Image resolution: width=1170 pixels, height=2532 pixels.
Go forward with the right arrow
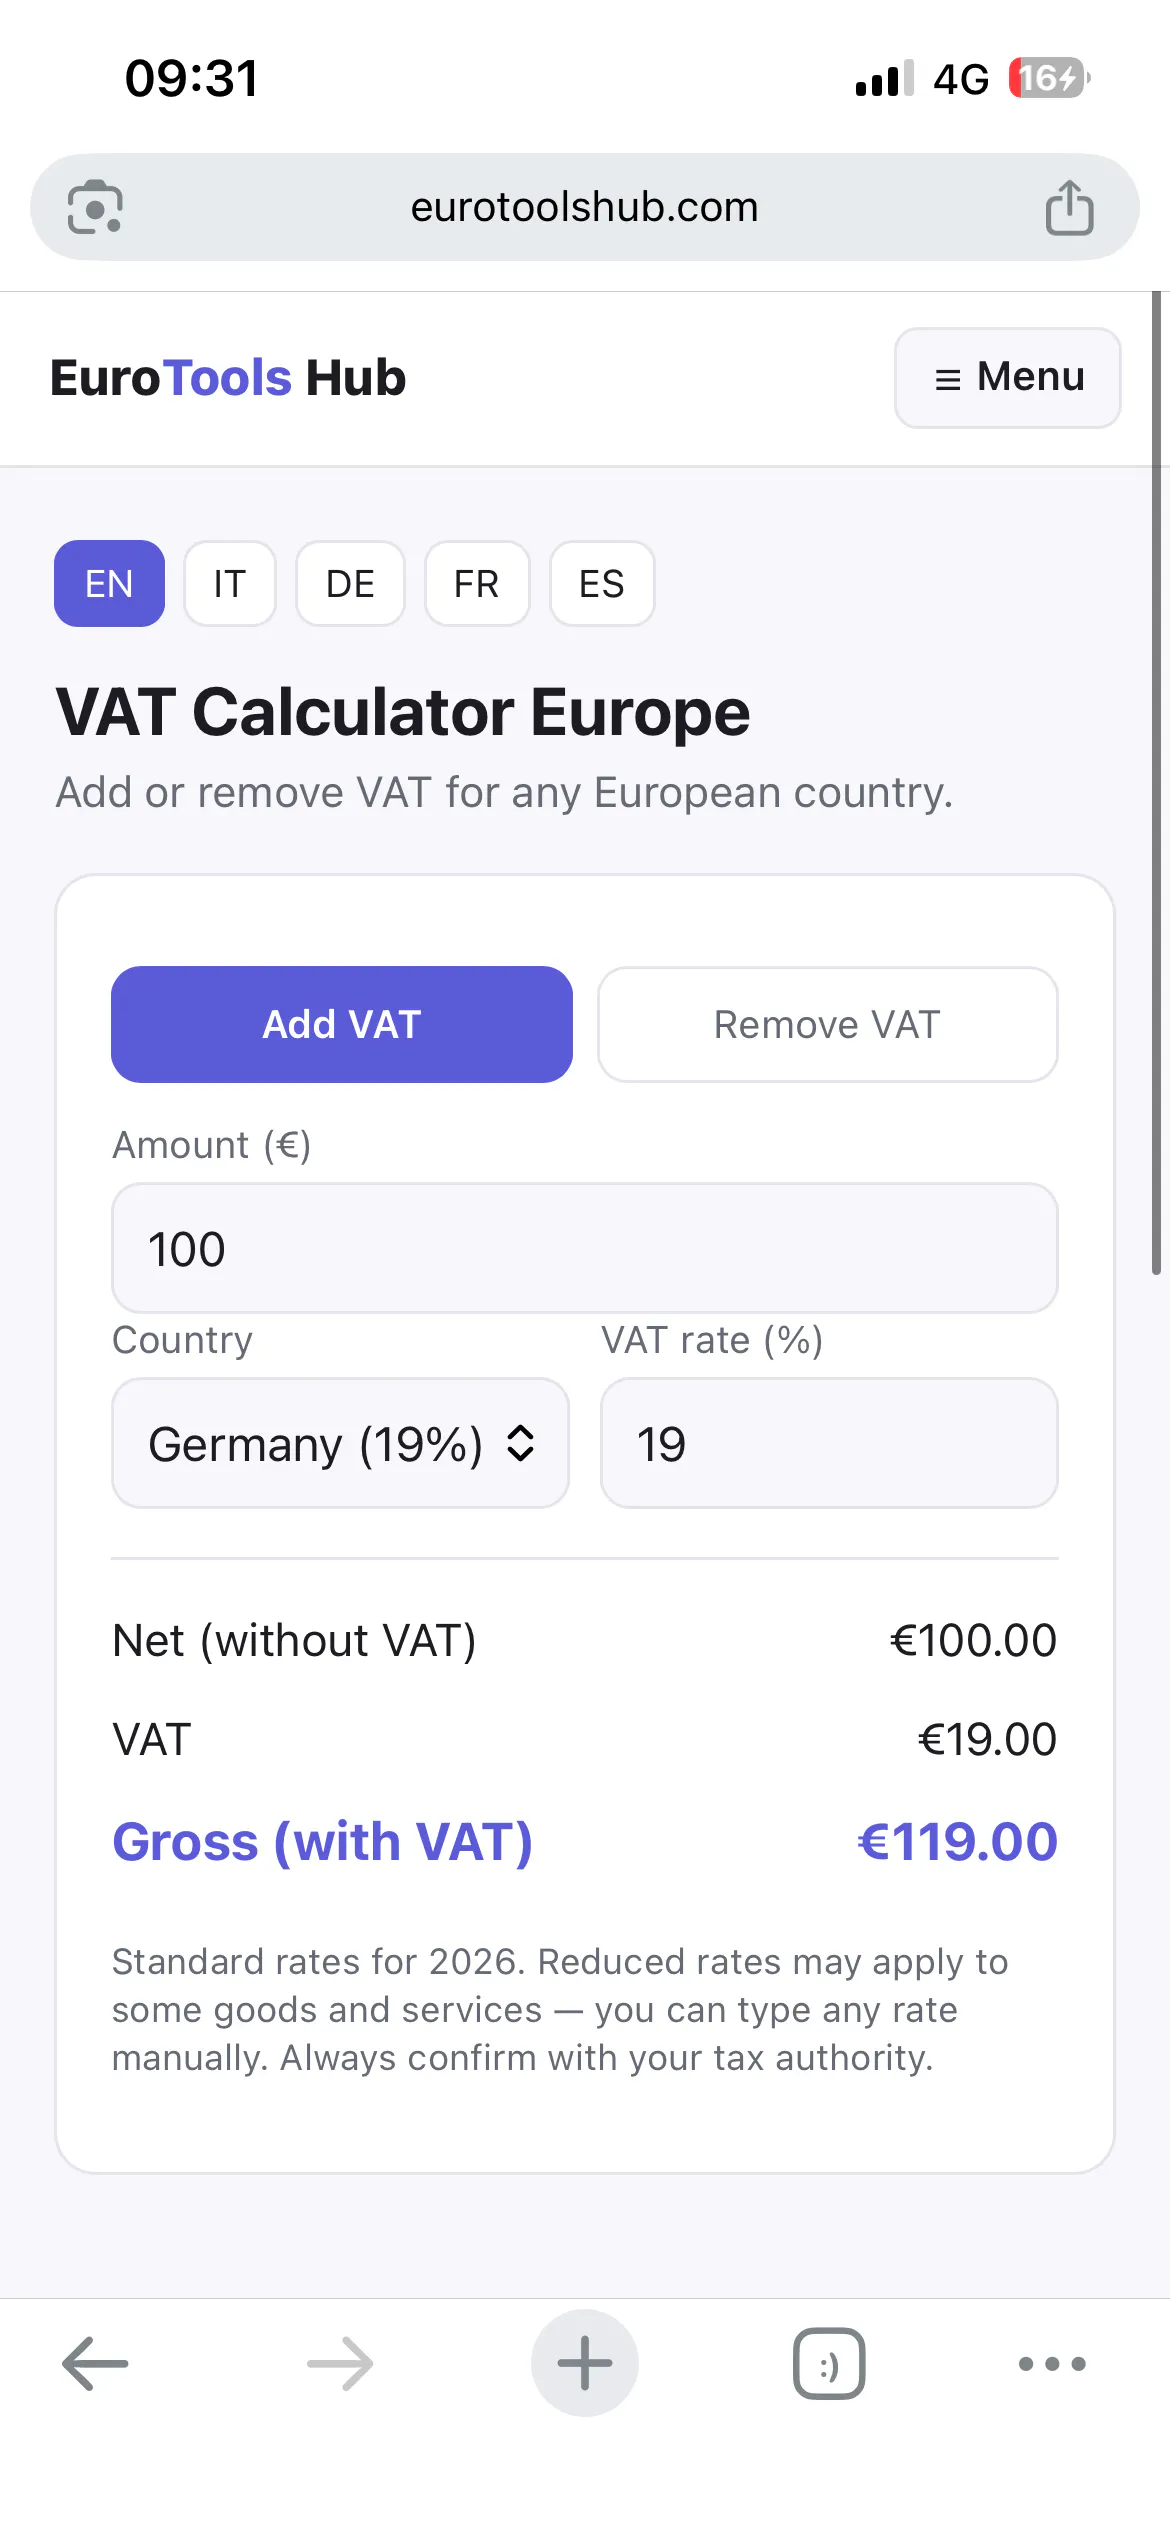point(340,2363)
